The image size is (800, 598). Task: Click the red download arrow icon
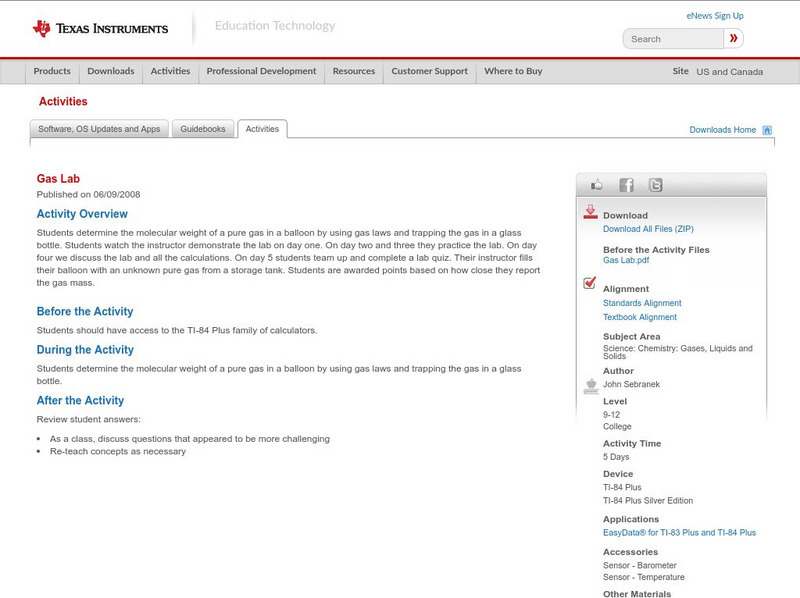coord(590,212)
